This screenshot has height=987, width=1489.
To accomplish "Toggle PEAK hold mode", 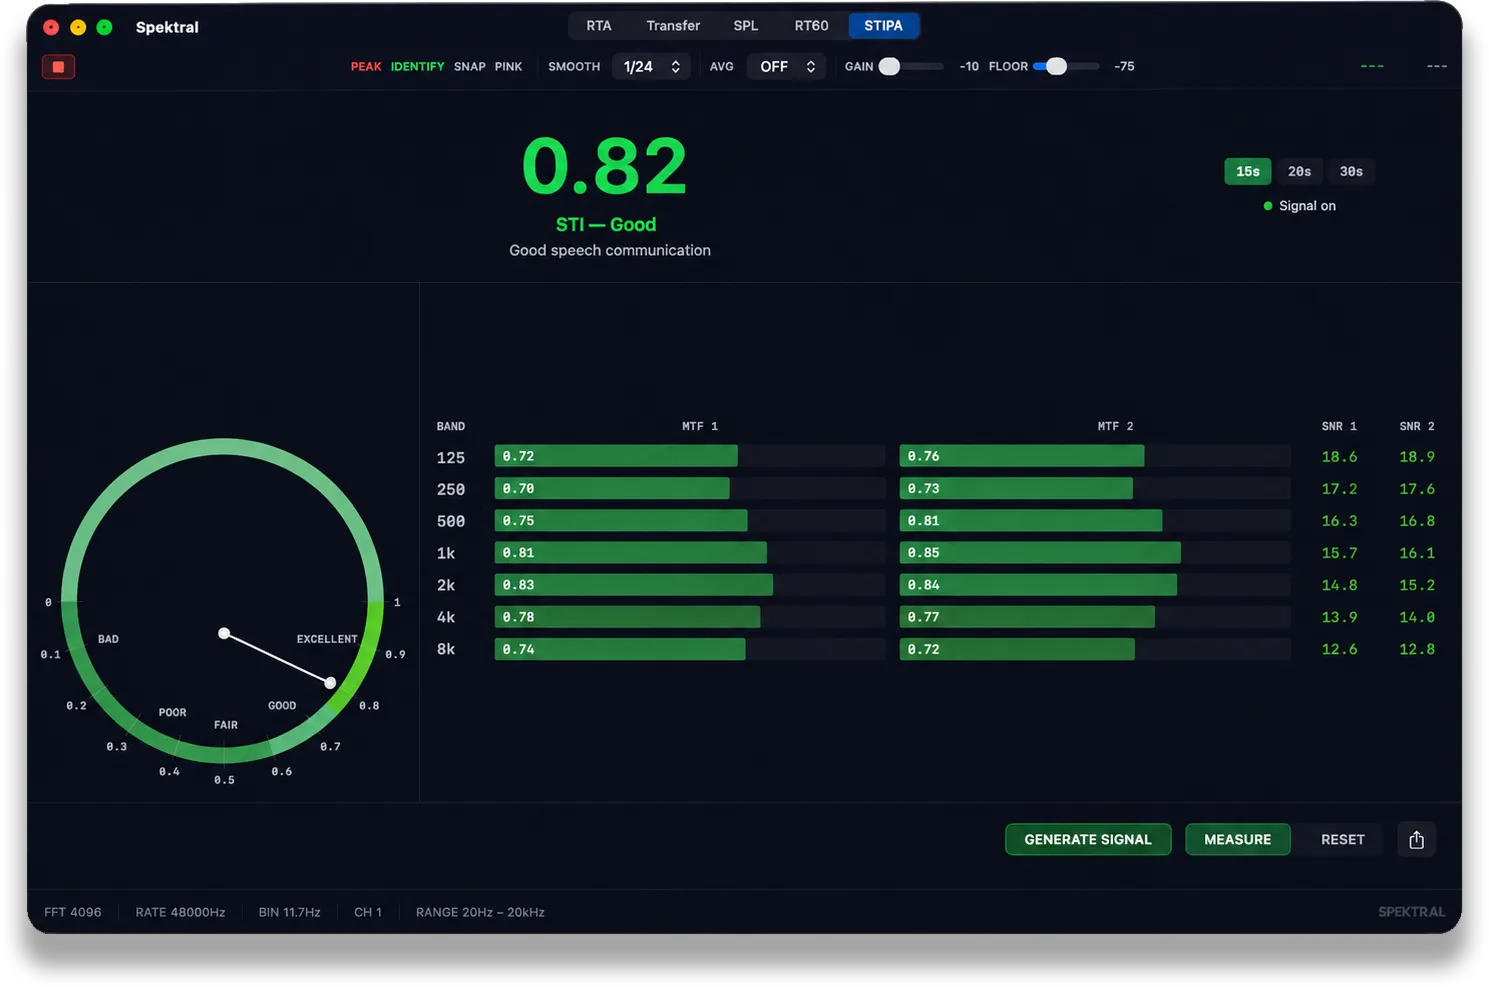I will [366, 67].
